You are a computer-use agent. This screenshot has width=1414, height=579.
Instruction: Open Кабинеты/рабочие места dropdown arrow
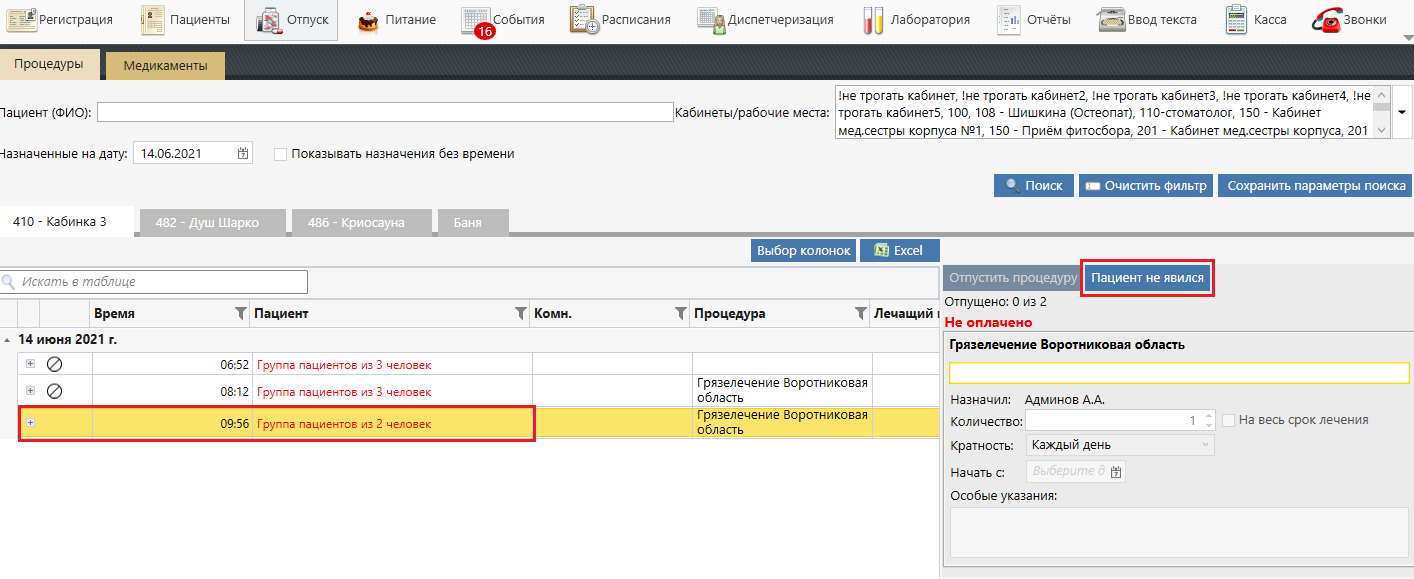[1402, 112]
